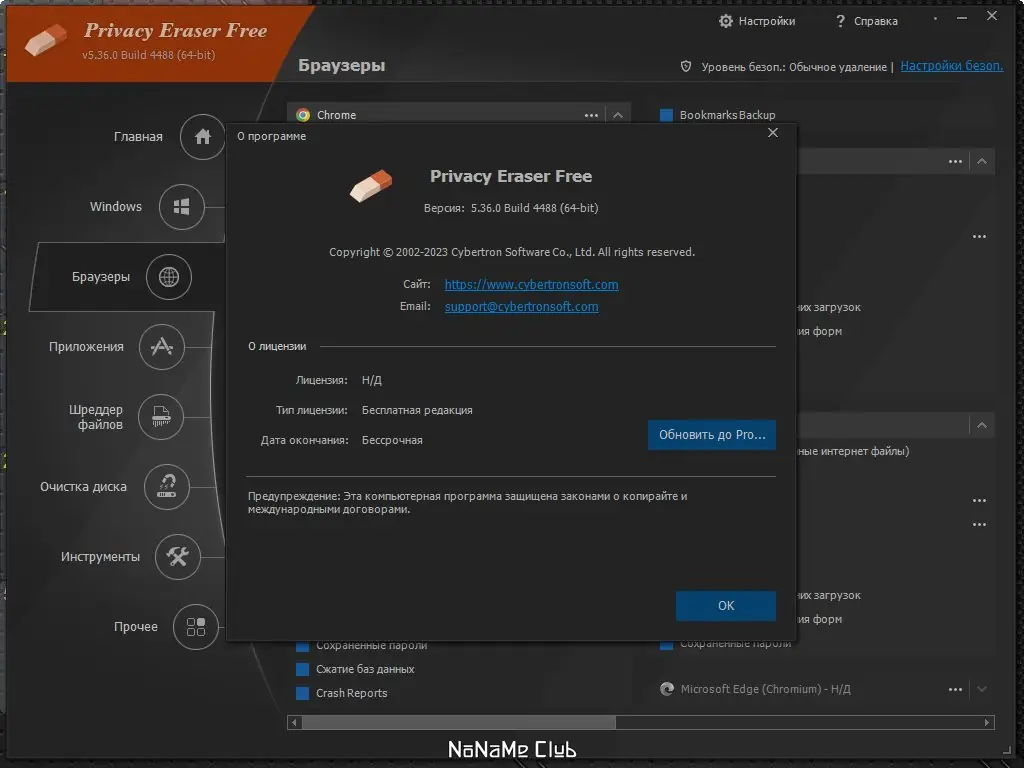Open the Очистка диска tool icon
Viewport: 1024px width, 768px height.
point(167,487)
